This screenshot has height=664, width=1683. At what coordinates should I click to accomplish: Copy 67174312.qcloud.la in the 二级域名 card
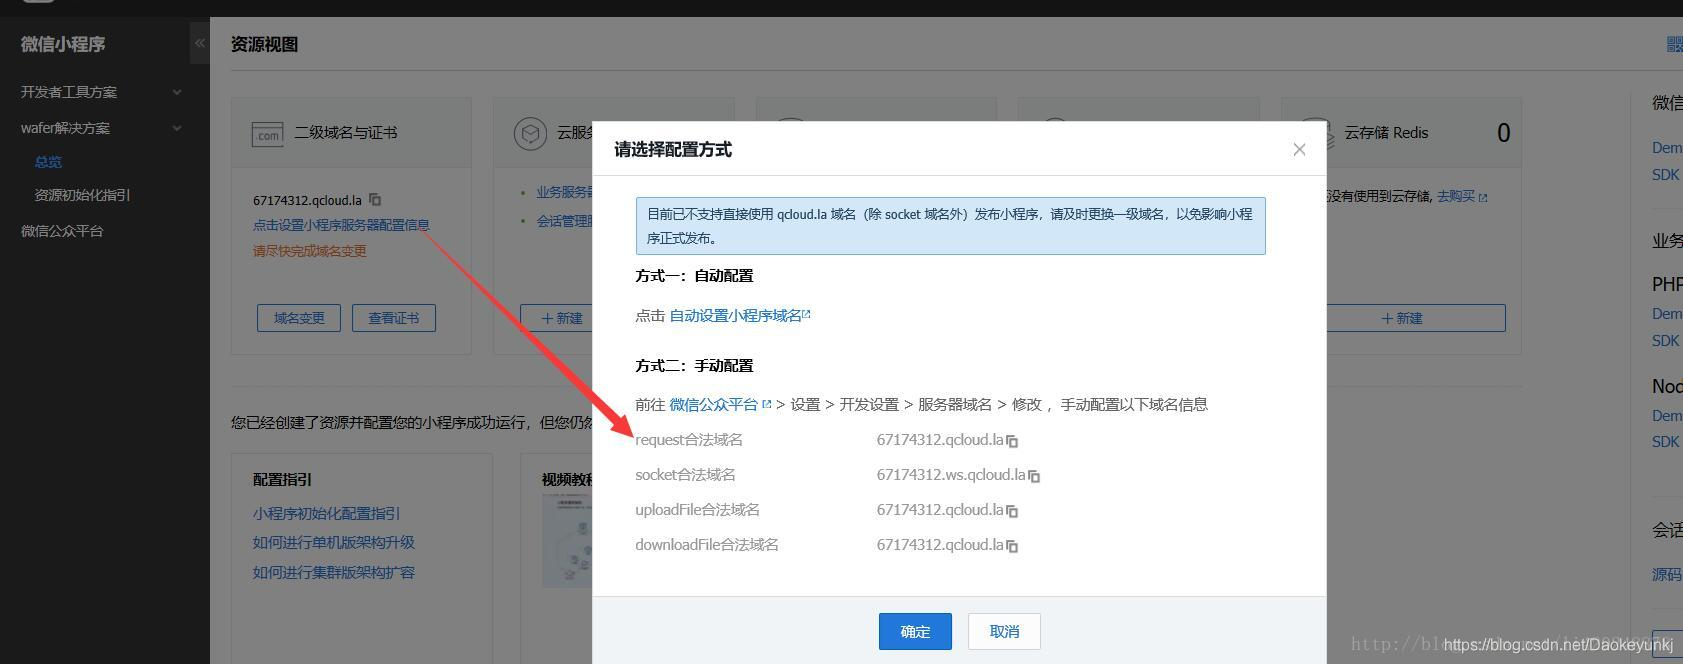pyautogui.click(x=375, y=200)
